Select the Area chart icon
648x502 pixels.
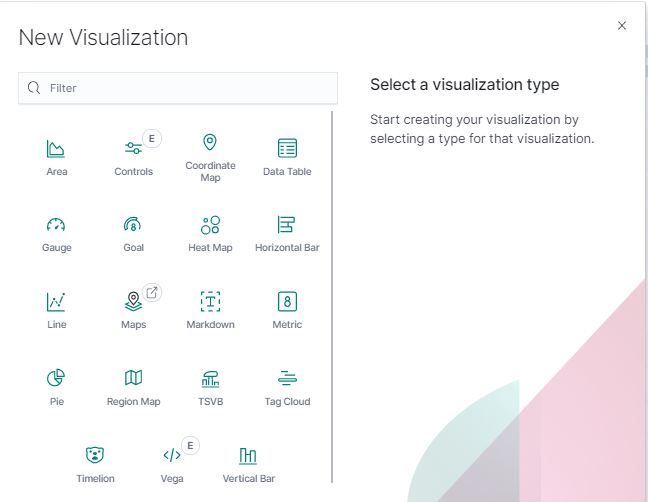[56, 149]
